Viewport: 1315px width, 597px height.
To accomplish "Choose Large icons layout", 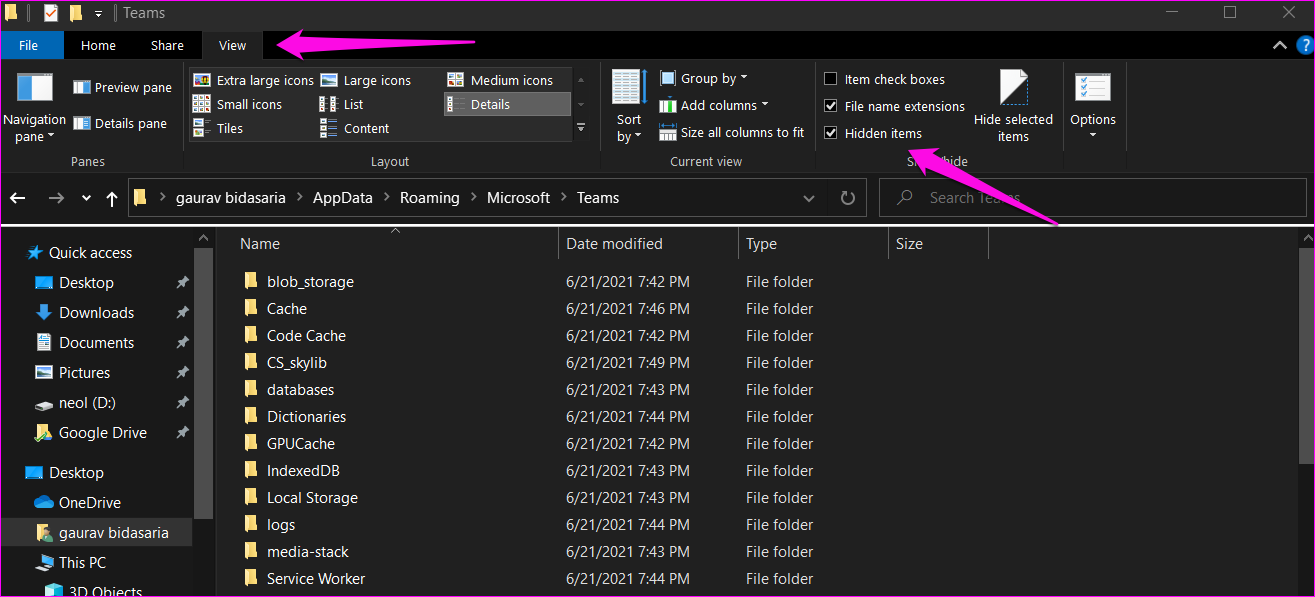I will click(365, 80).
